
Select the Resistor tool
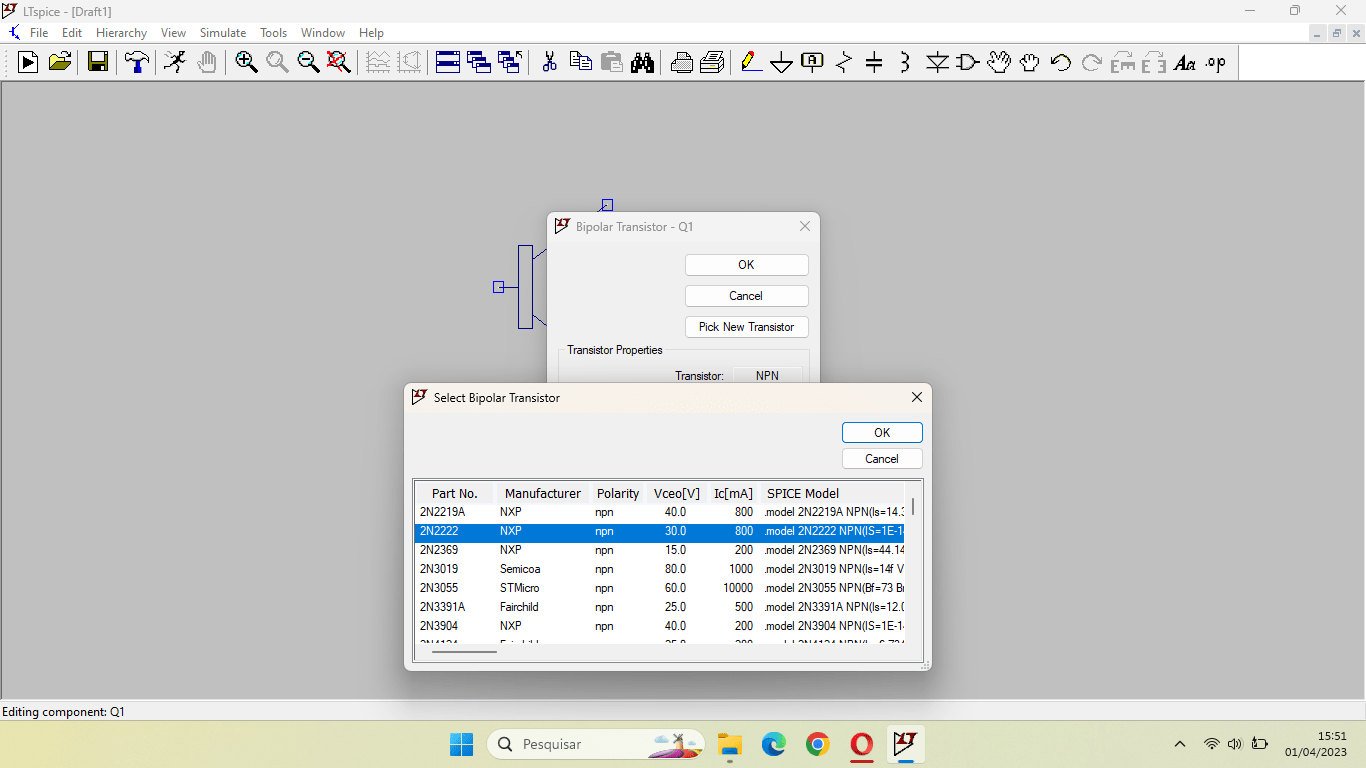pyautogui.click(x=844, y=63)
